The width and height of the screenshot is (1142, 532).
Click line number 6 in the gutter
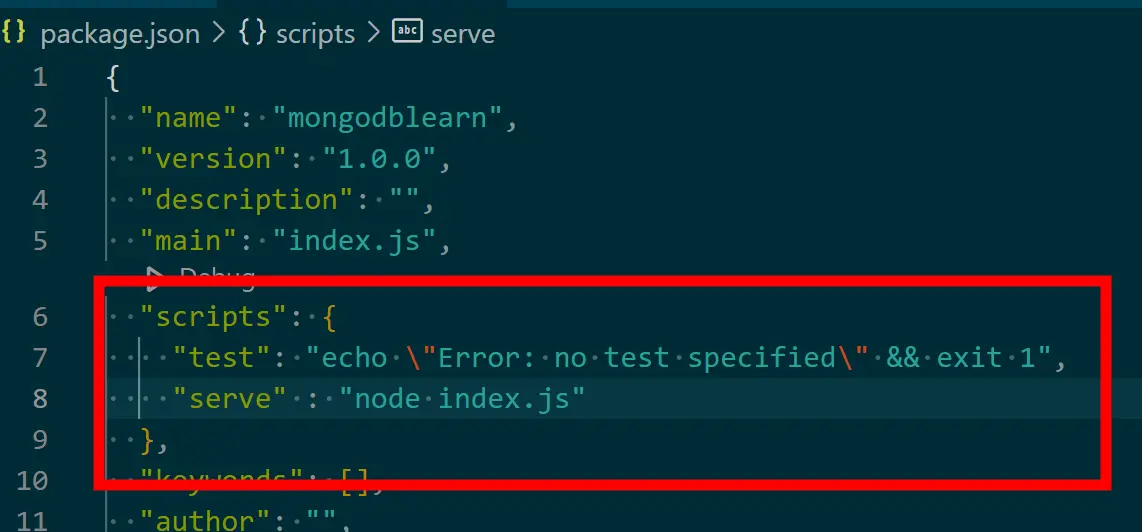pos(39,317)
